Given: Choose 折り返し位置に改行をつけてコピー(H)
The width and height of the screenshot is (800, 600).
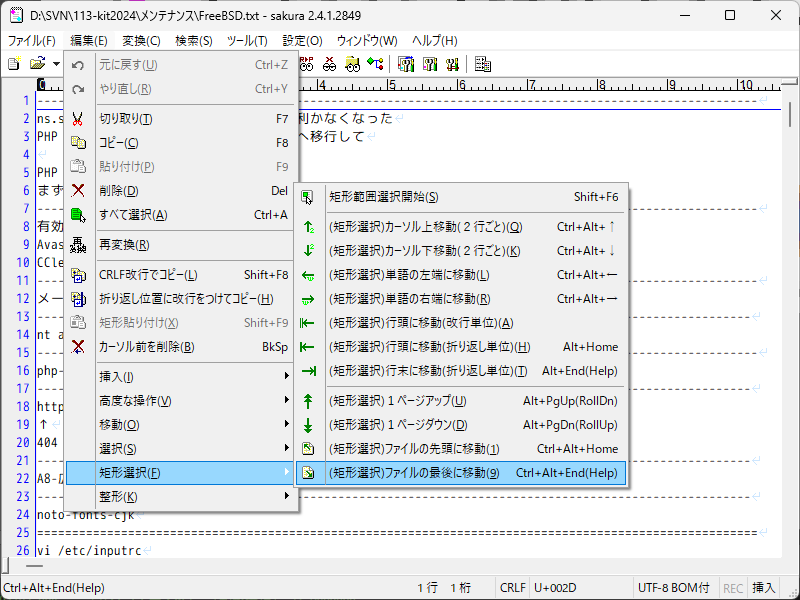Looking at the screenshot, I should [x=182, y=299].
